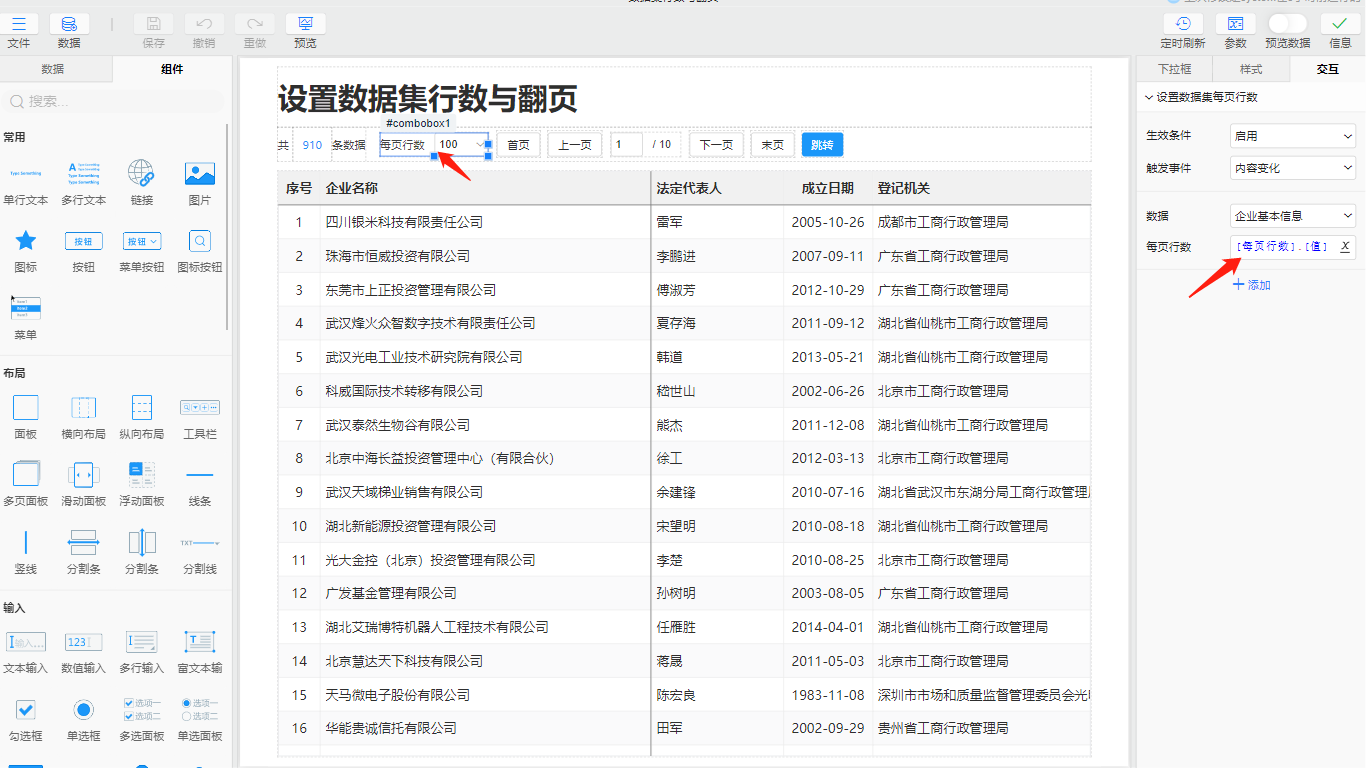
Task: Open the 生效条件 dropdown showing 启用
Action: coord(1292,136)
